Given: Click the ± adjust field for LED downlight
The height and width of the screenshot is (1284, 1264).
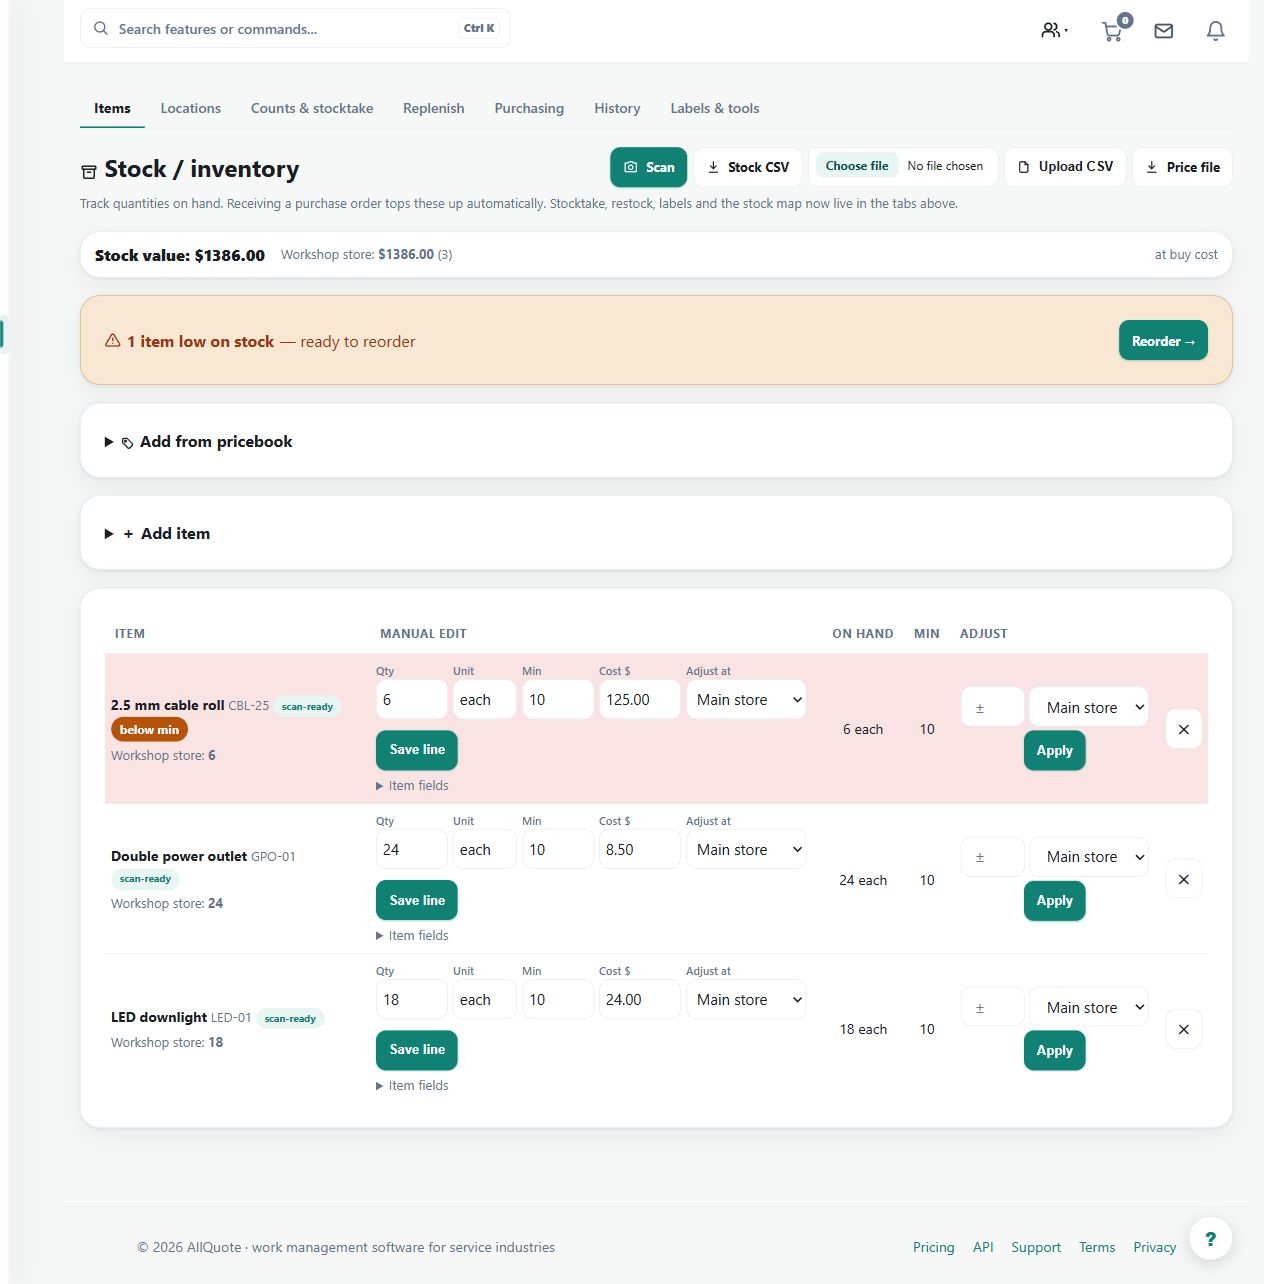Looking at the screenshot, I should 992,1007.
